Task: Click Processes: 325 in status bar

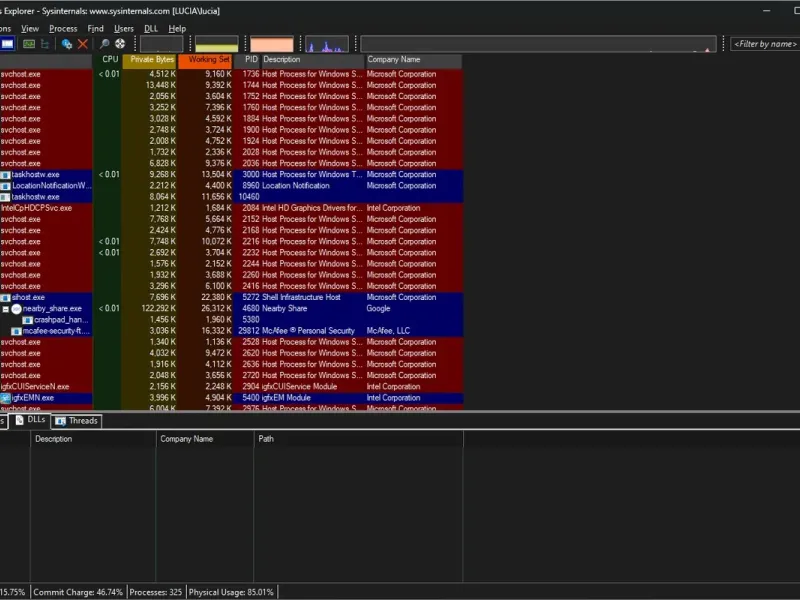Action: 156,592
